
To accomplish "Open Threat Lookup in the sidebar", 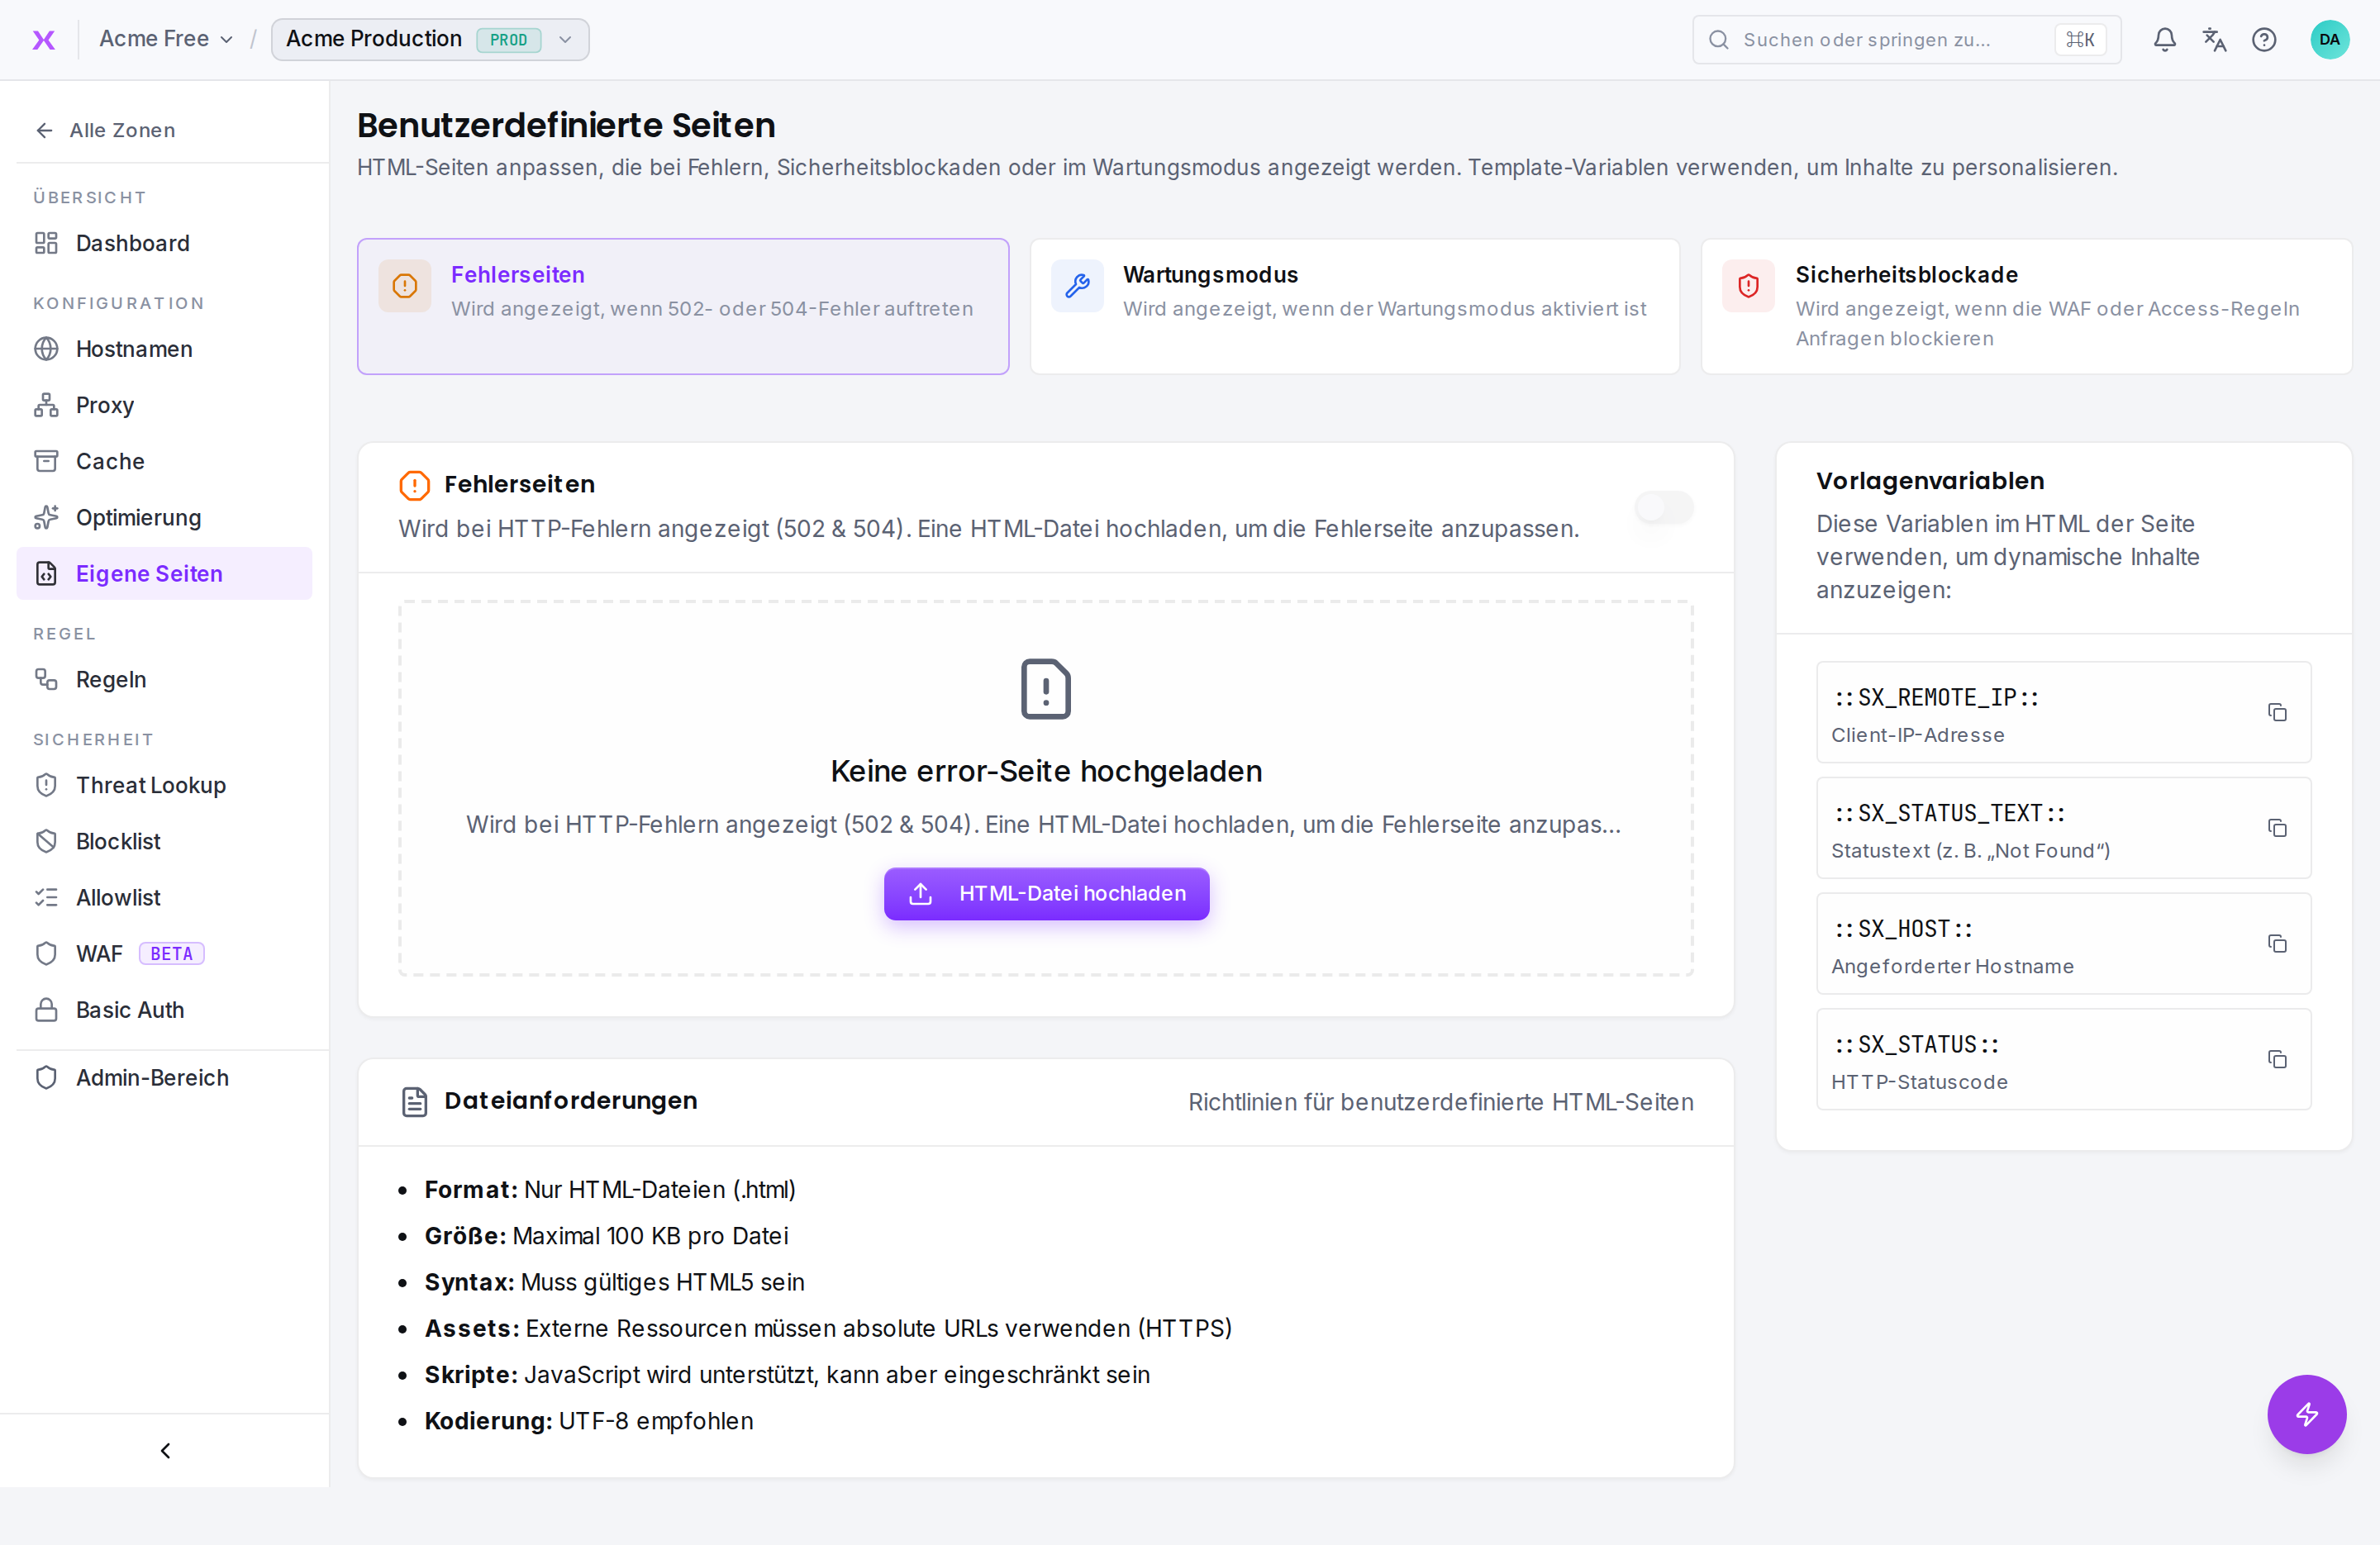I will pyautogui.click(x=164, y=785).
